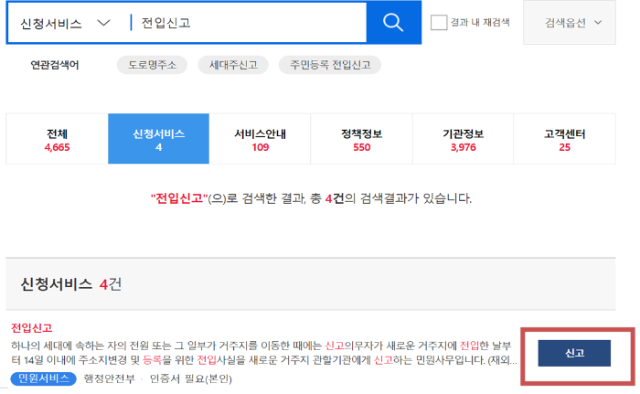Image resolution: width=640 pixels, height=394 pixels.
Task: Select the 세대주신고 related keyword
Action: [x=233, y=65]
